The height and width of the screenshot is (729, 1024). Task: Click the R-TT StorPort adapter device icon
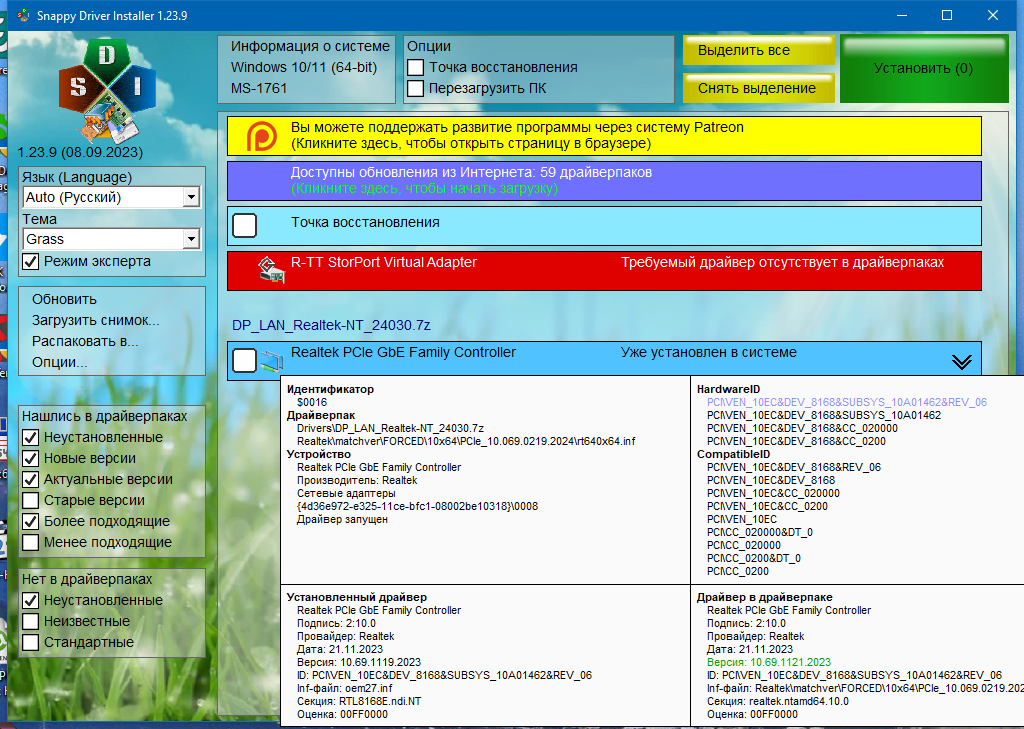tap(271, 270)
